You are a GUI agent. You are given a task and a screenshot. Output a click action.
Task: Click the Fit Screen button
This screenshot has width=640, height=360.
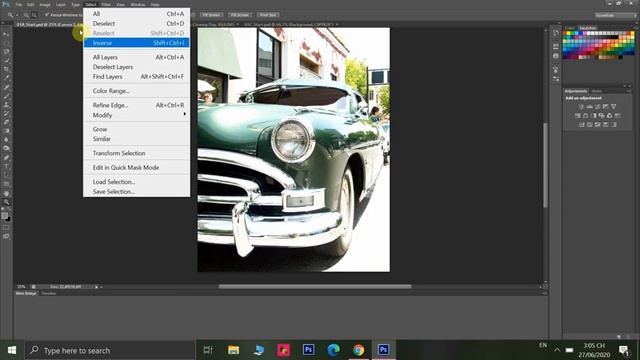coord(211,15)
